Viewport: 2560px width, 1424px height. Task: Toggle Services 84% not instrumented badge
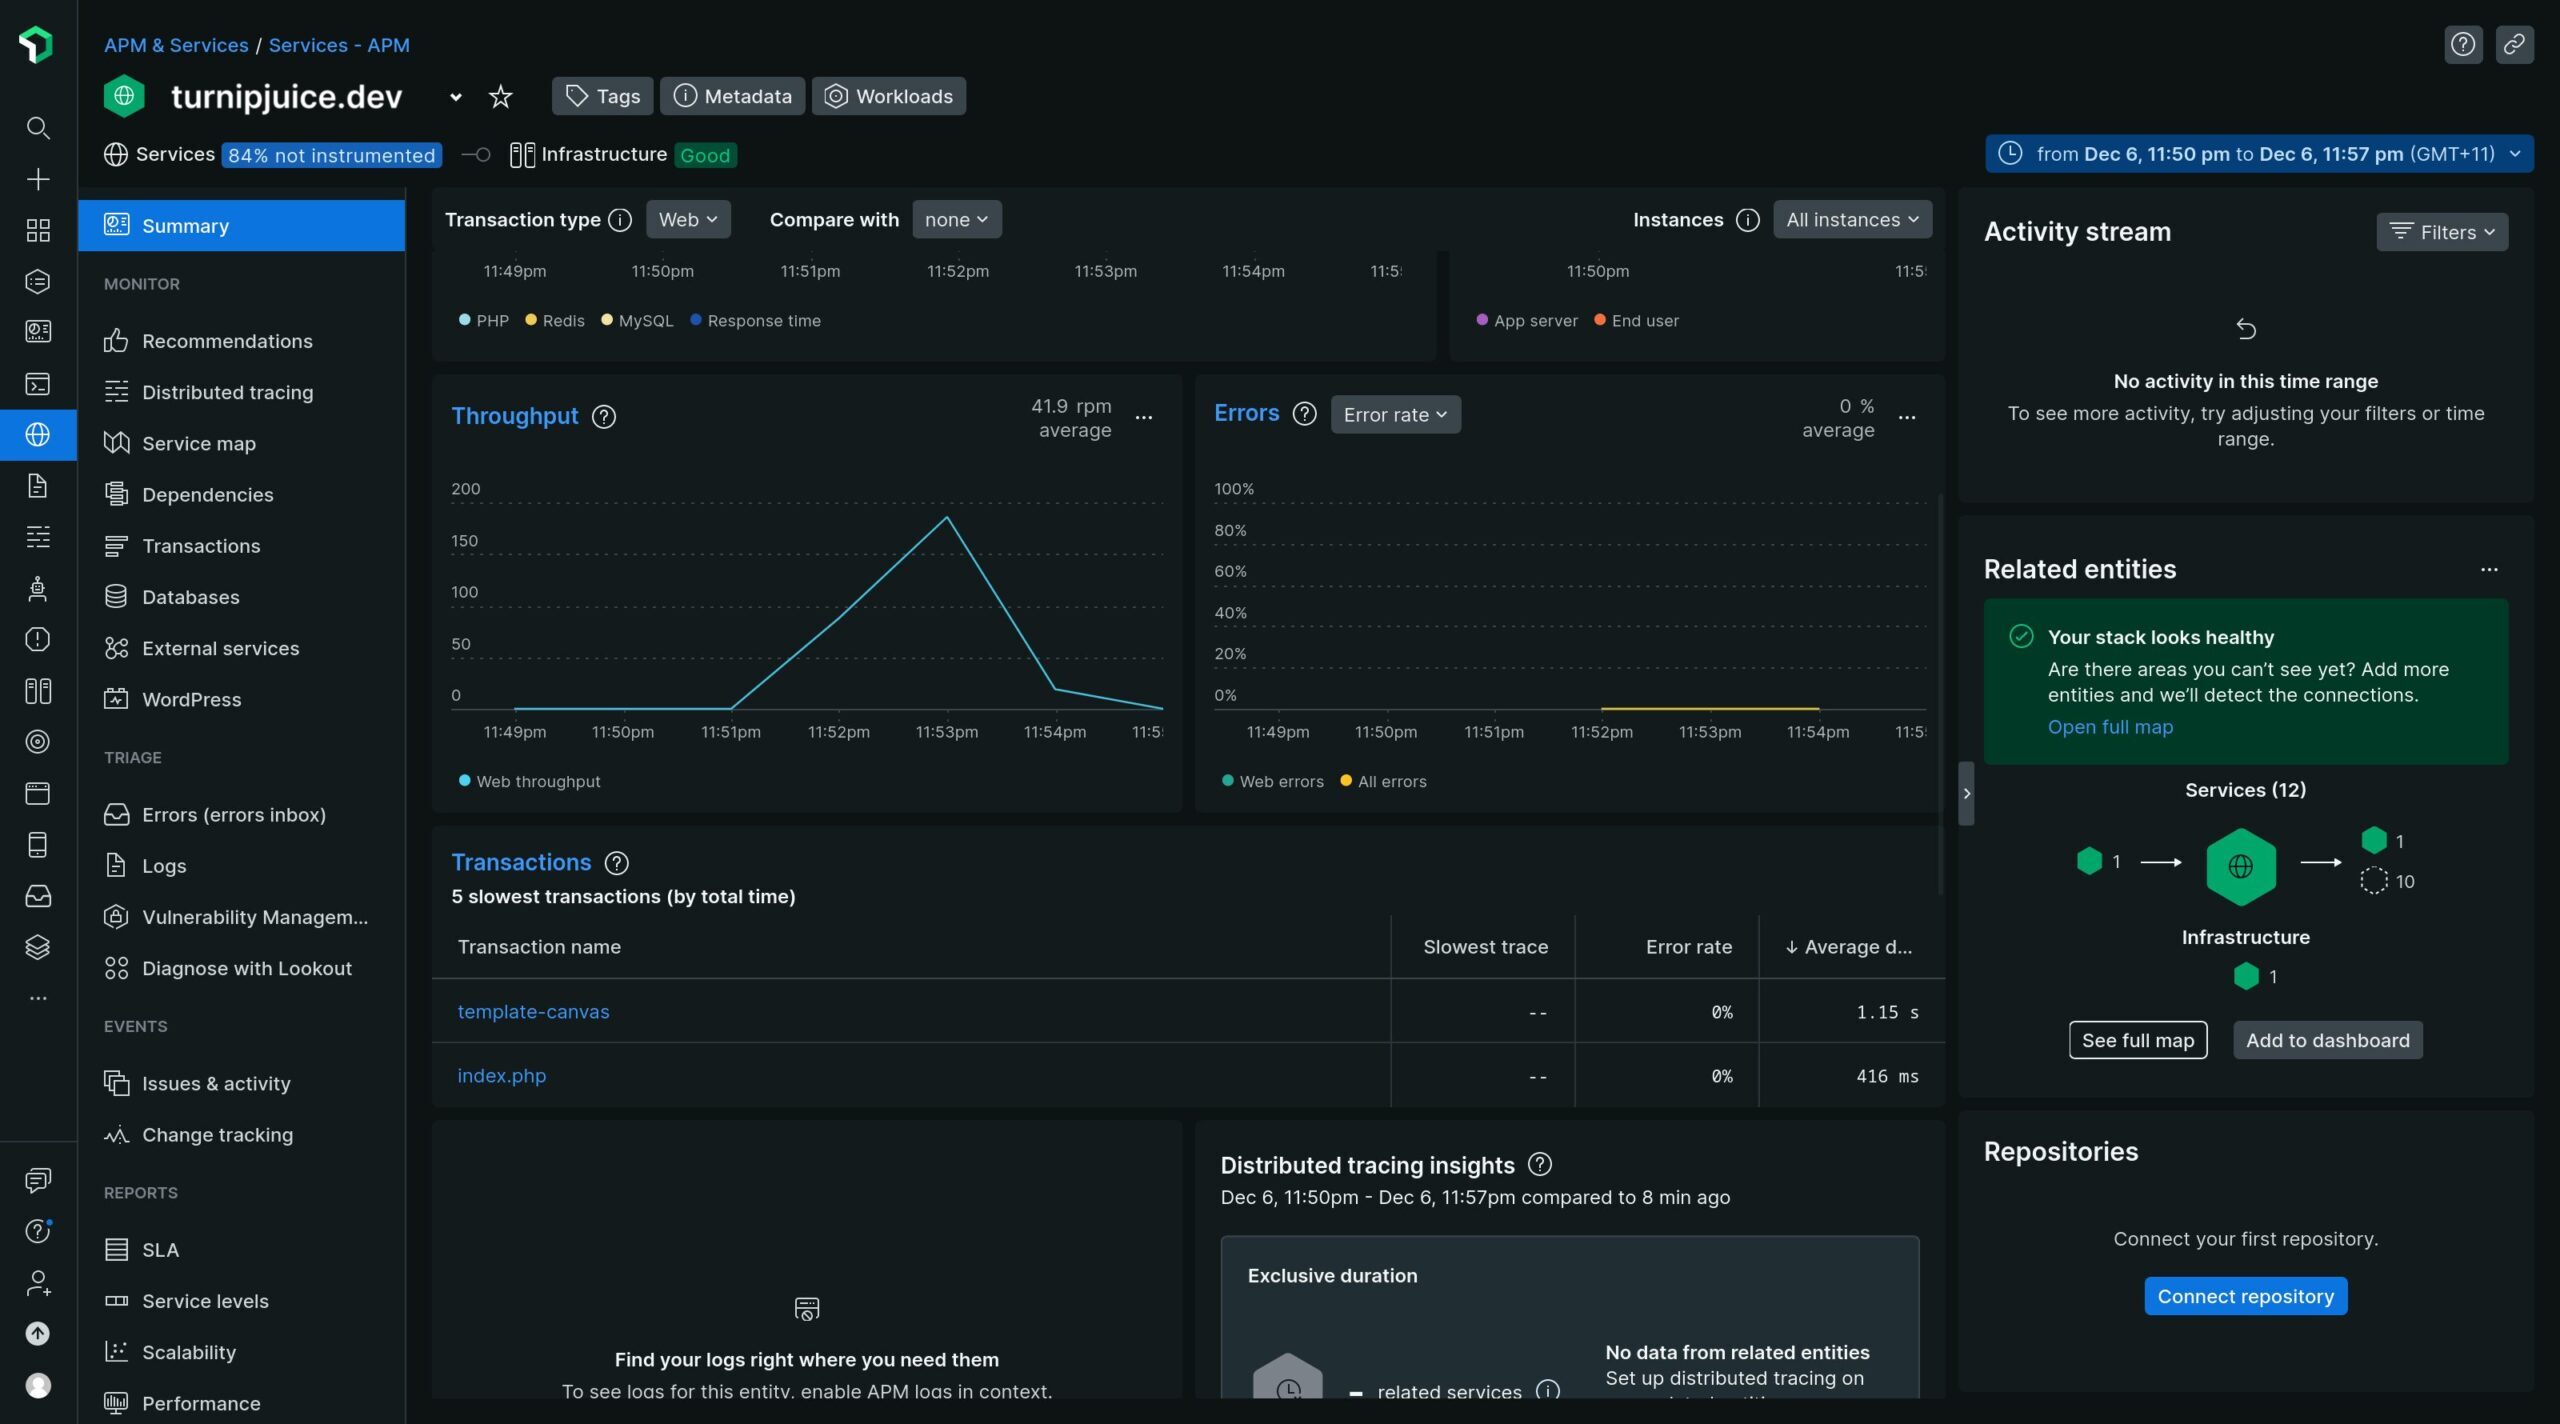tap(331, 153)
